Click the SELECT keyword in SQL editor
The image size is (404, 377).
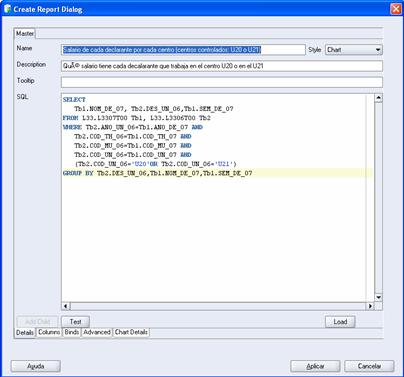(74, 100)
